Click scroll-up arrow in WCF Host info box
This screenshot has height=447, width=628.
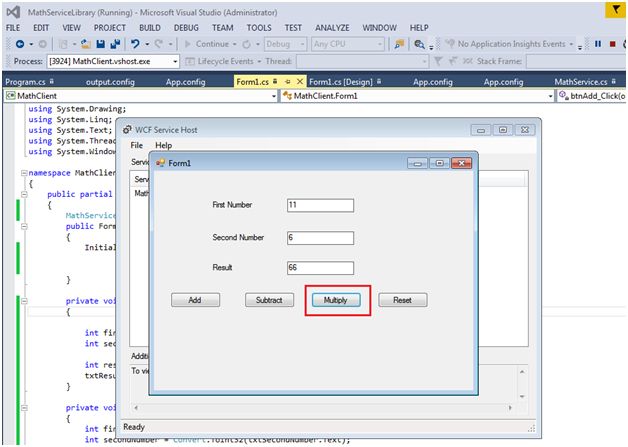click(522, 372)
